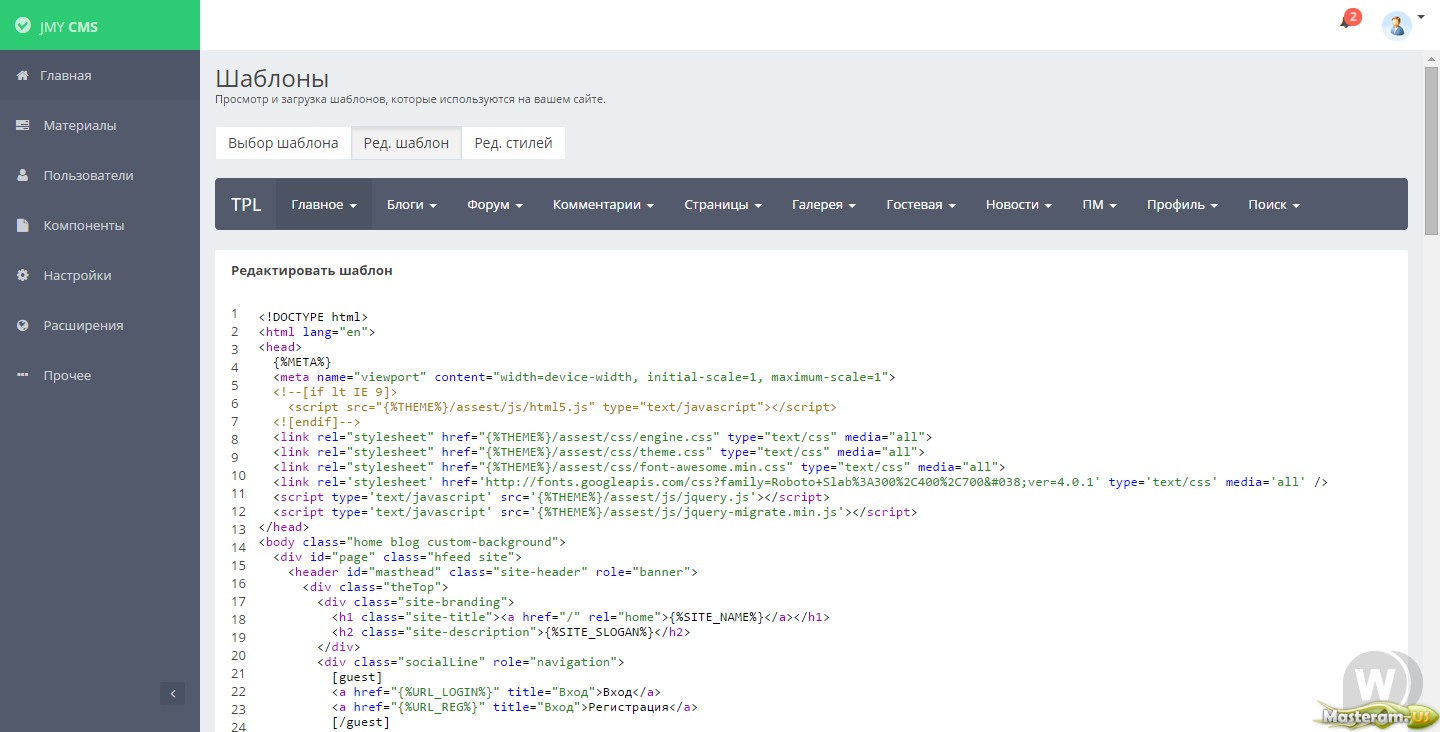Click the meta viewport code line
1440x732 pixels.
pyautogui.click(x=584, y=377)
